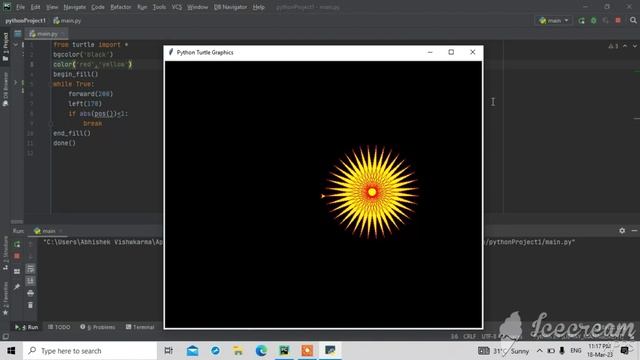The height and width of the screenshot is (360, 640).
Task: Click the Print icon in Run console
Action: (x=30, y=293)
